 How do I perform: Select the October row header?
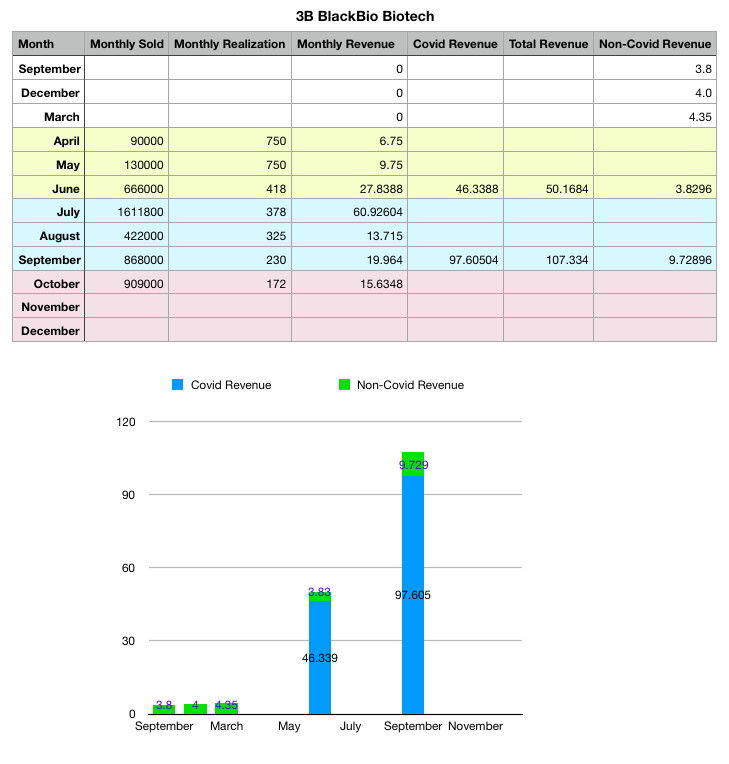[x=48, y=283]
